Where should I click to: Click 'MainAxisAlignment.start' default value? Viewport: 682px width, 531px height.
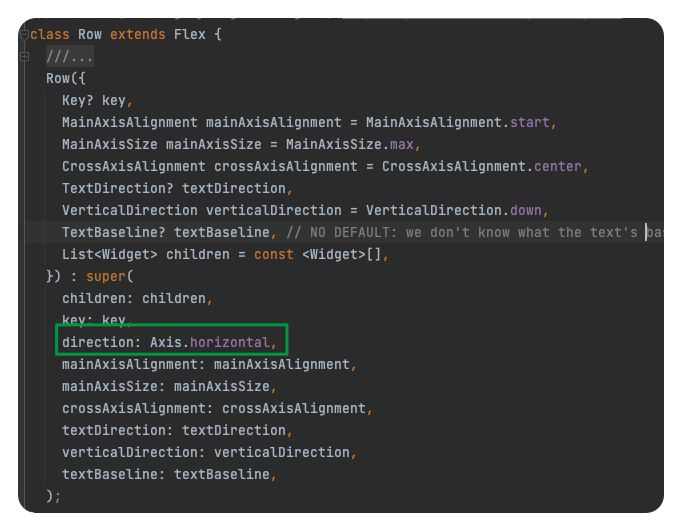click(458, 123)
